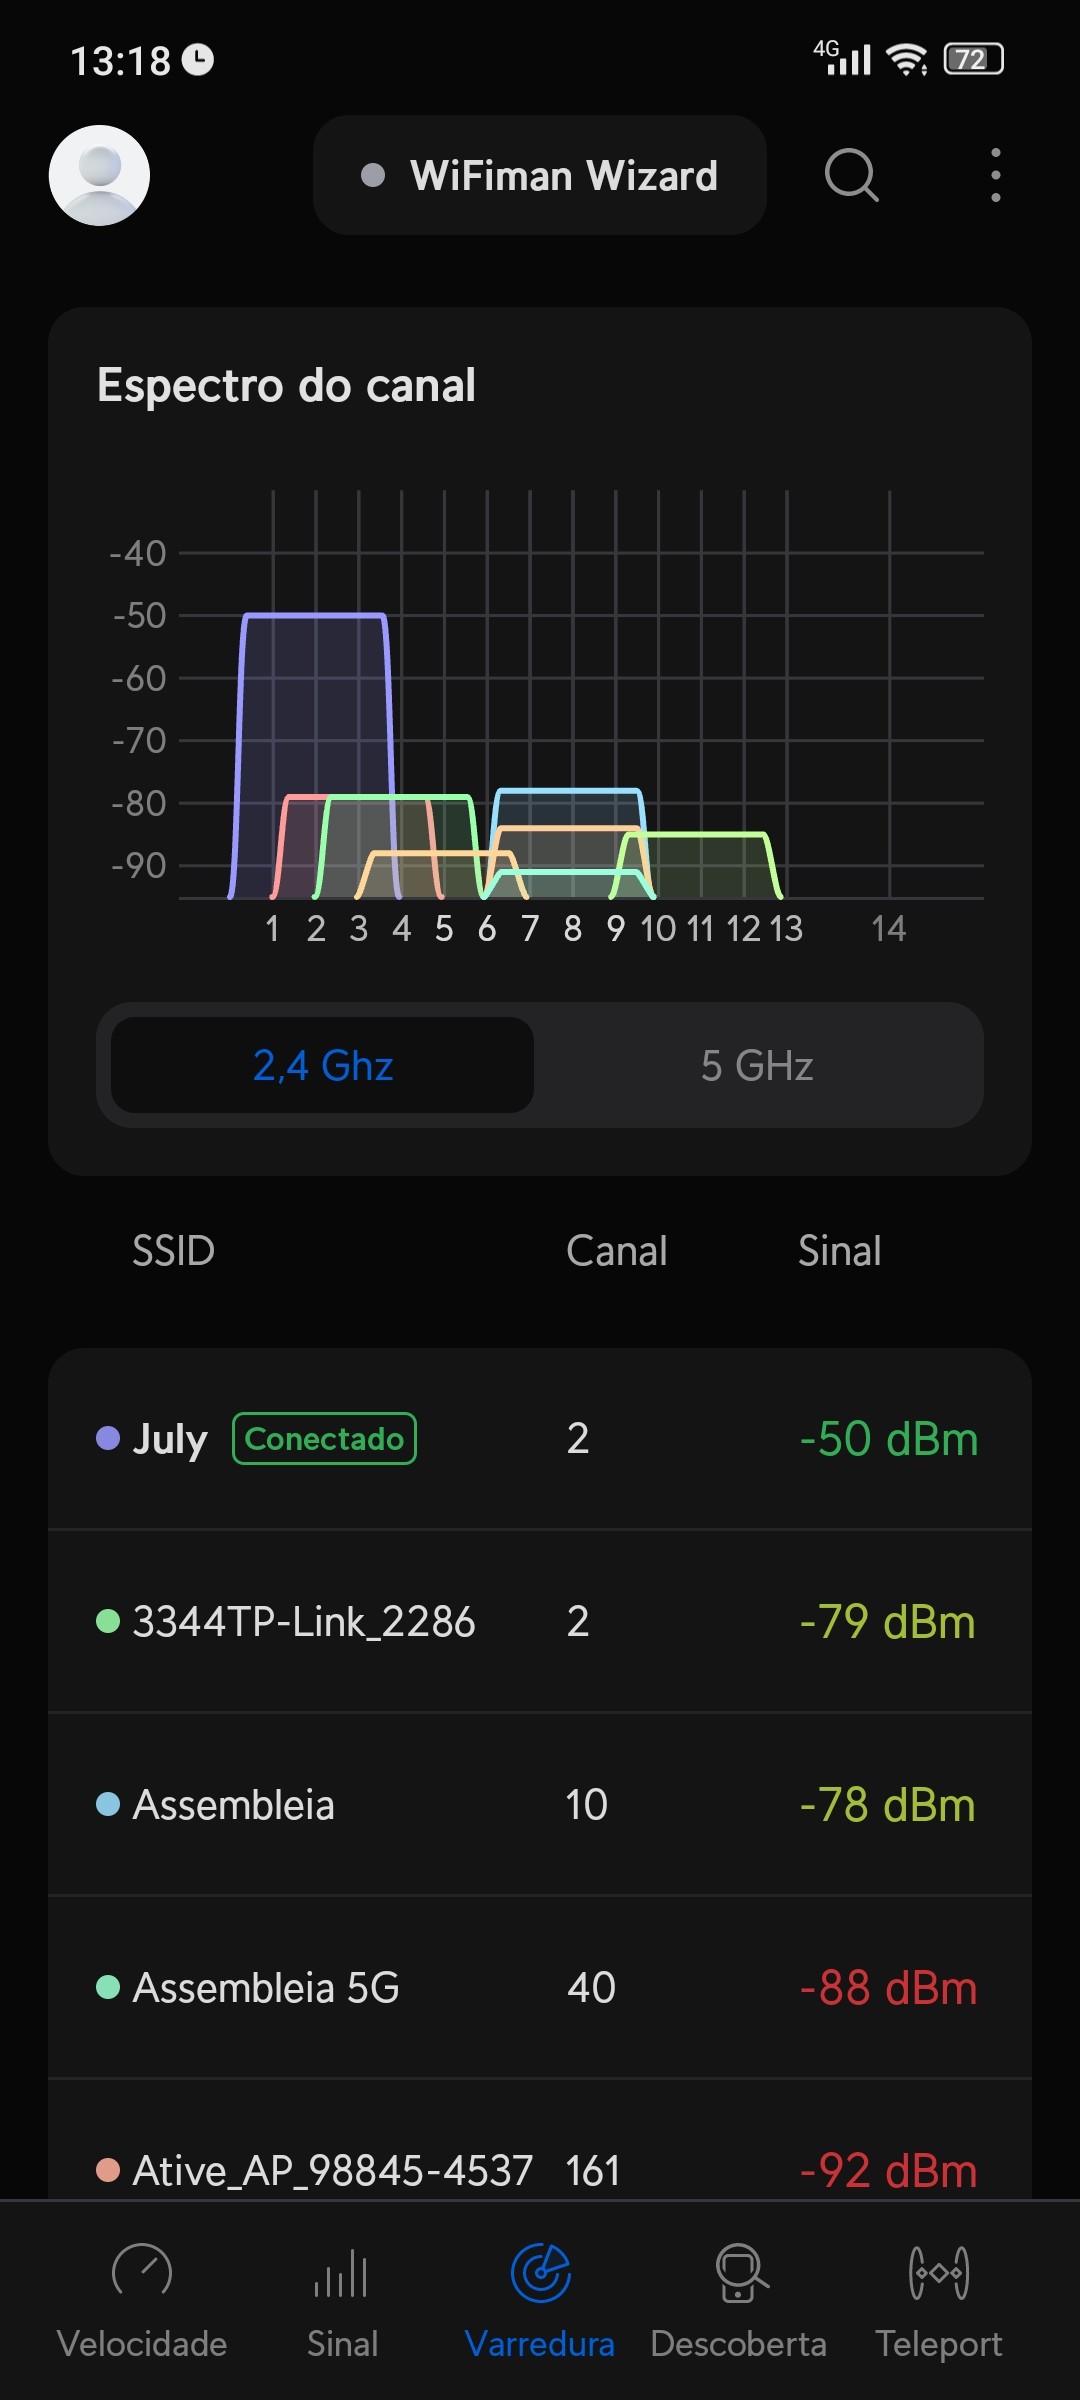Switch spectrum to 5 GHz band
The width and height of the screenshot is (1080, 2400).
[x=757, y=1065]
